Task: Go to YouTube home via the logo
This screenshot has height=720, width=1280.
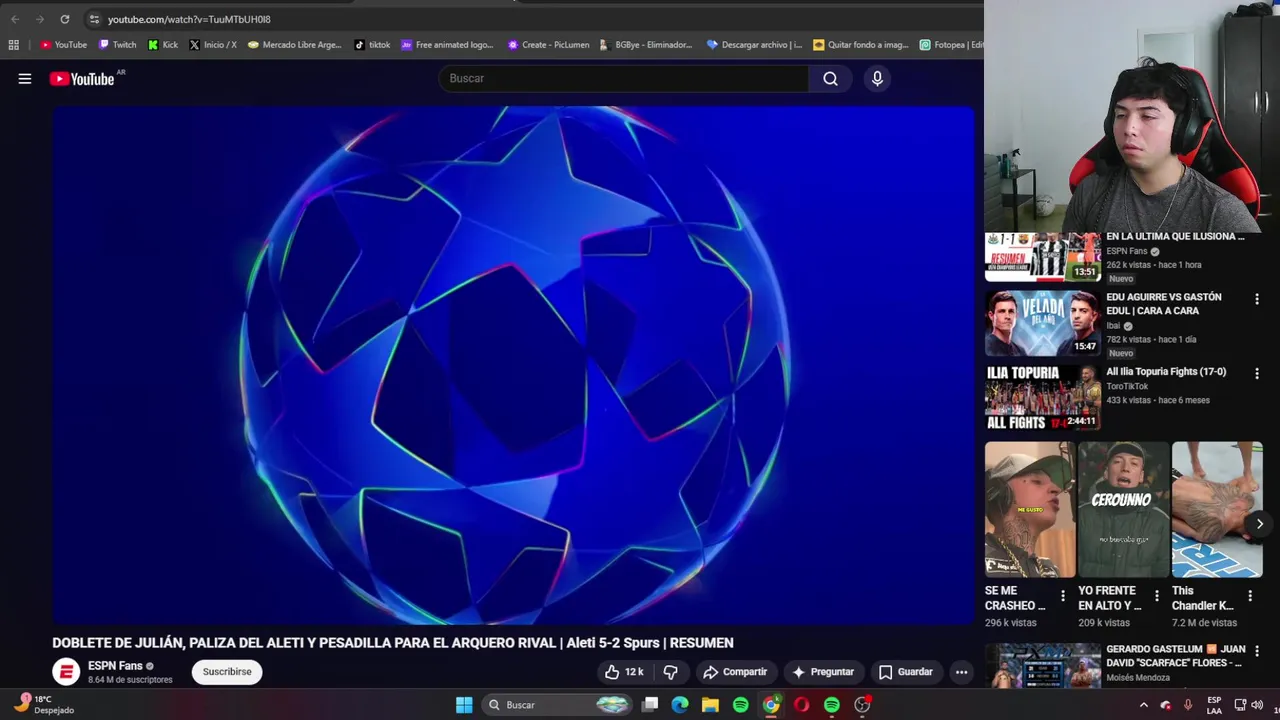Action: coord(82,79)
